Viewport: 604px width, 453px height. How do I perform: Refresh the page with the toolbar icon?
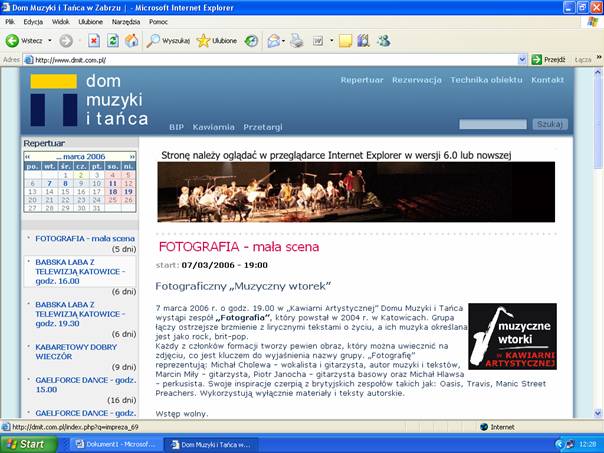pos(113,41)
